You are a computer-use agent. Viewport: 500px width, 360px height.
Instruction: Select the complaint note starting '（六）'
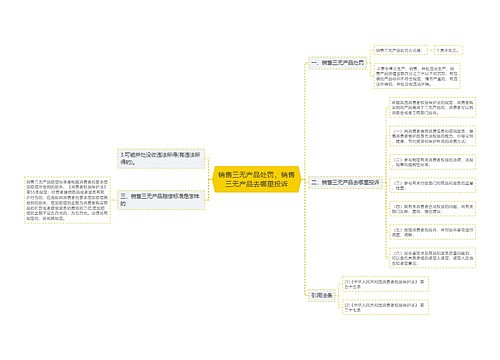tap(433, 258)
